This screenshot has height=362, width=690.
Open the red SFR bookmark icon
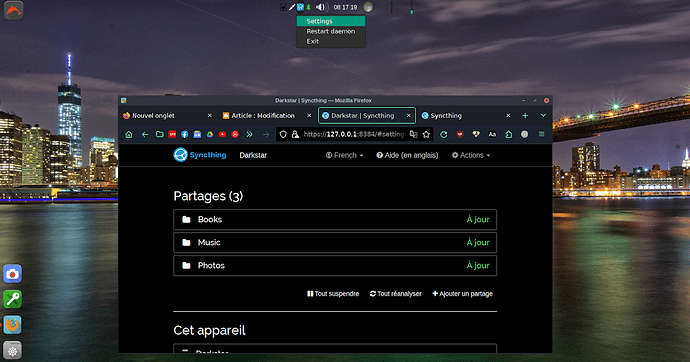tap(172, 135)
